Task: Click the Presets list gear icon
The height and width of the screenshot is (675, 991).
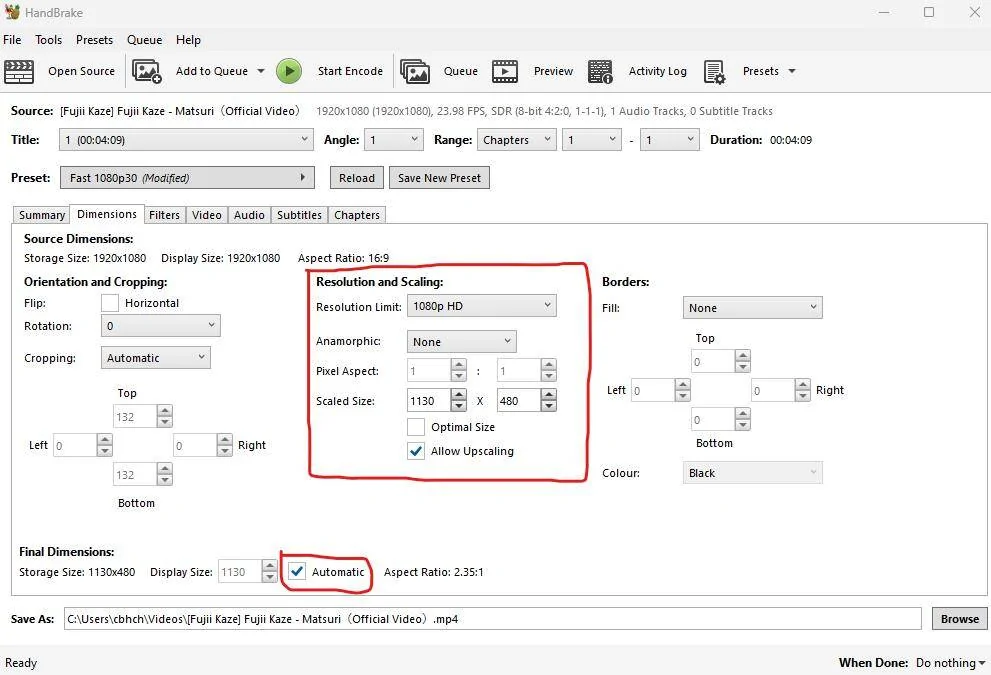Action: [714, 72]
